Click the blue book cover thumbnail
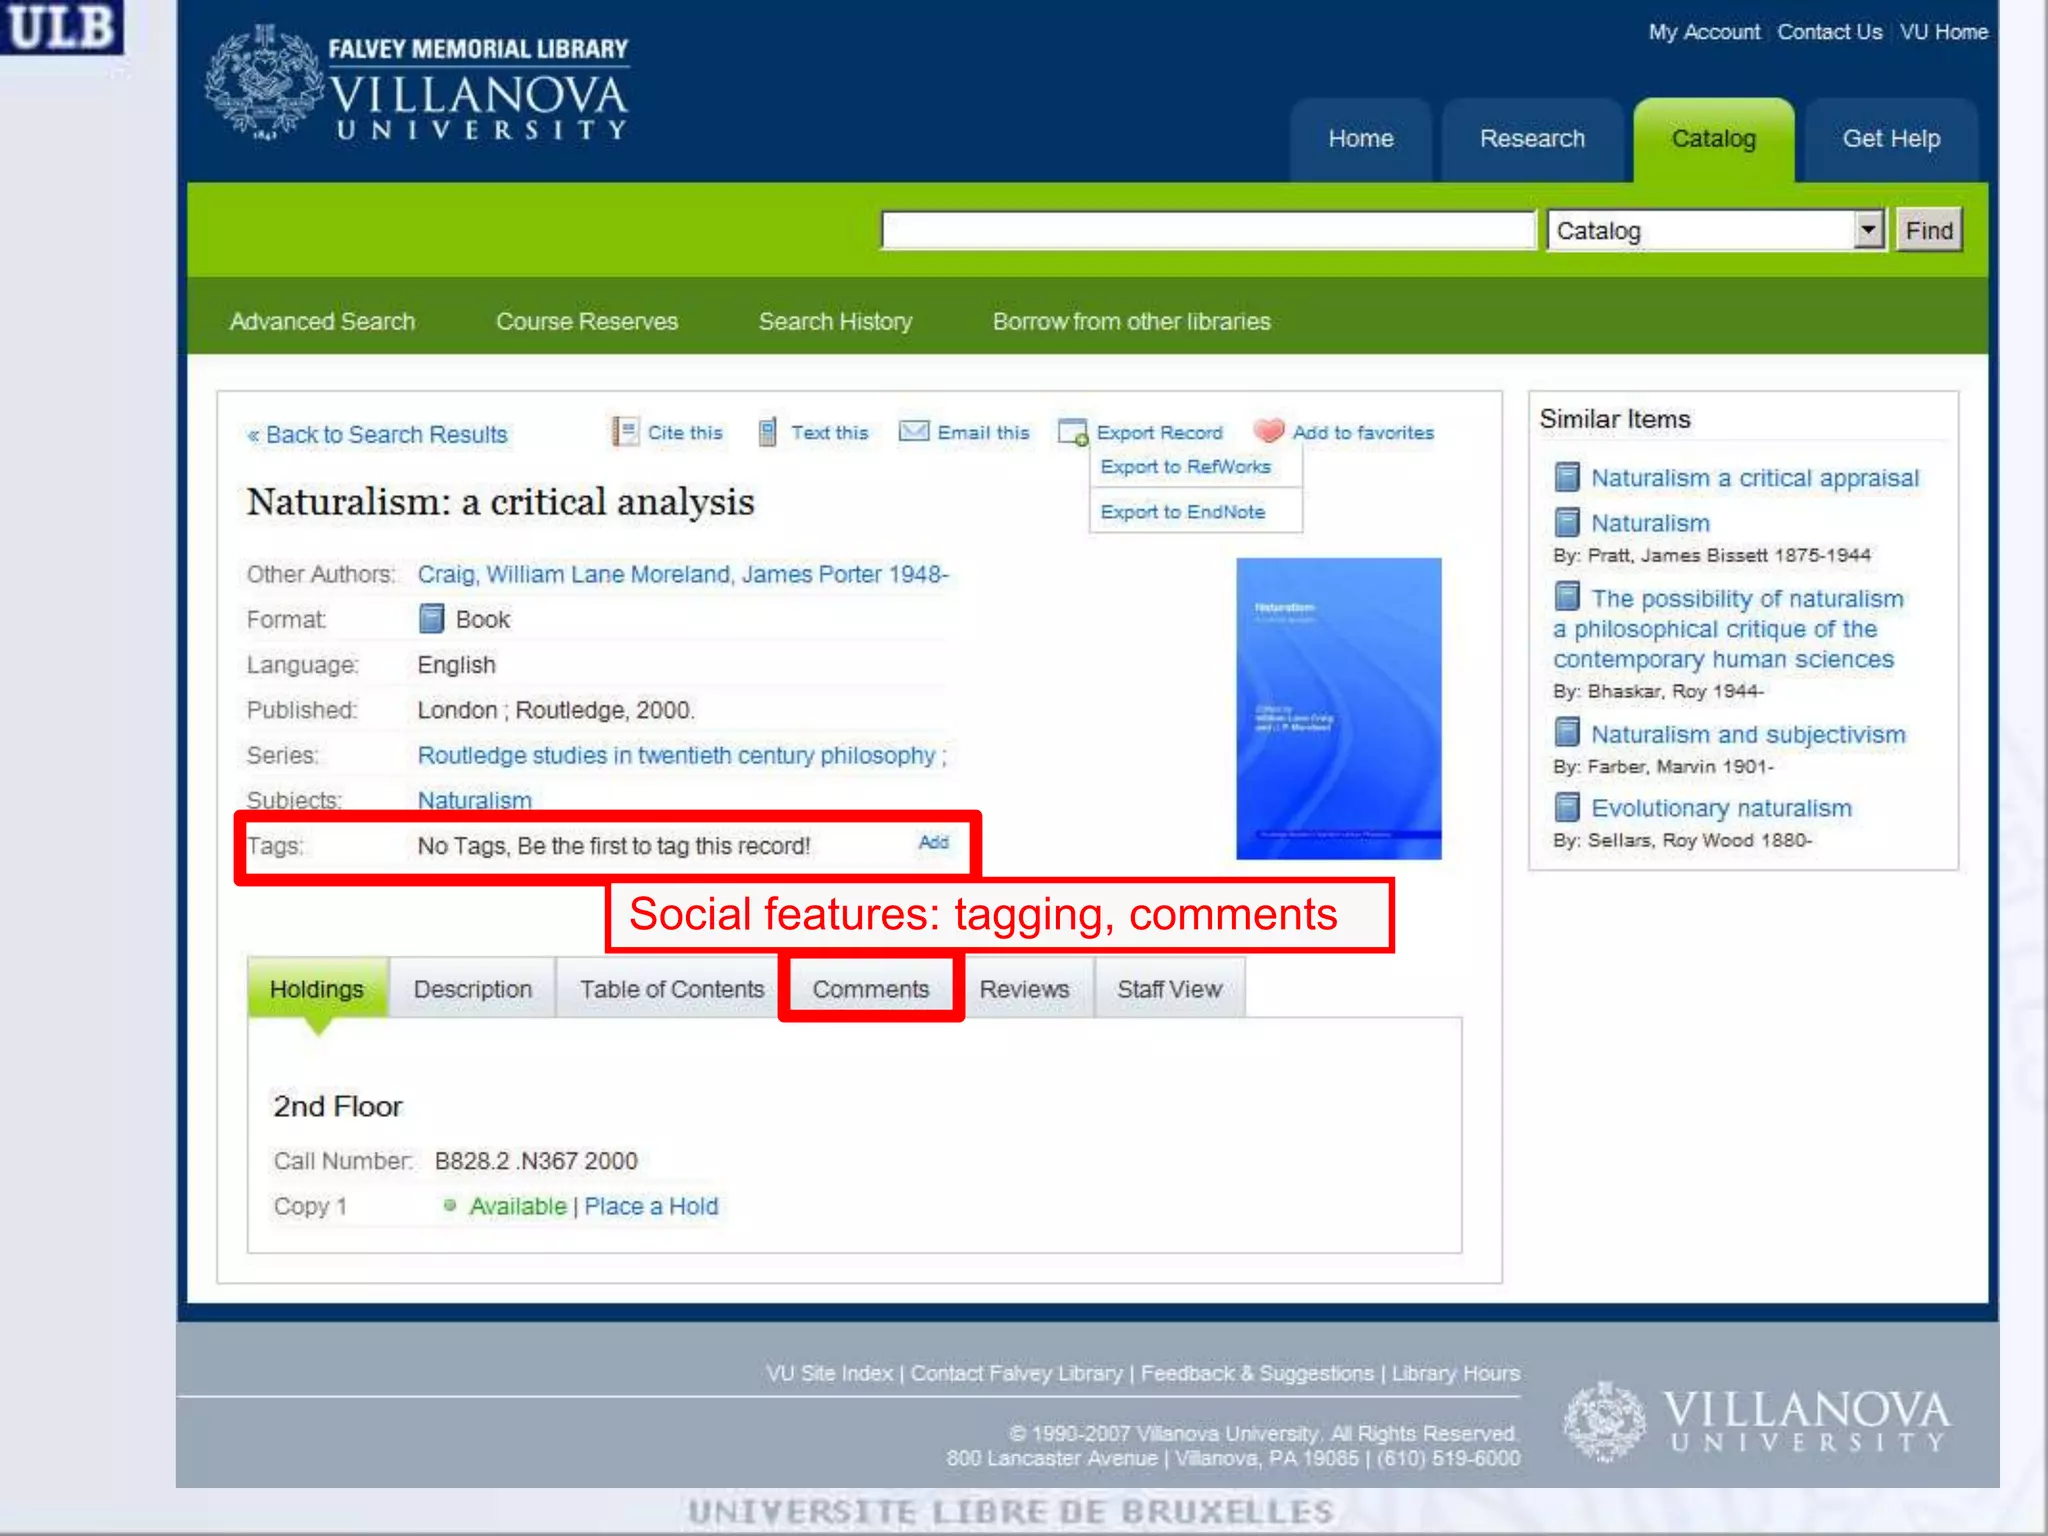This screenshot has height=1536, width=2048. (1338, 708)
